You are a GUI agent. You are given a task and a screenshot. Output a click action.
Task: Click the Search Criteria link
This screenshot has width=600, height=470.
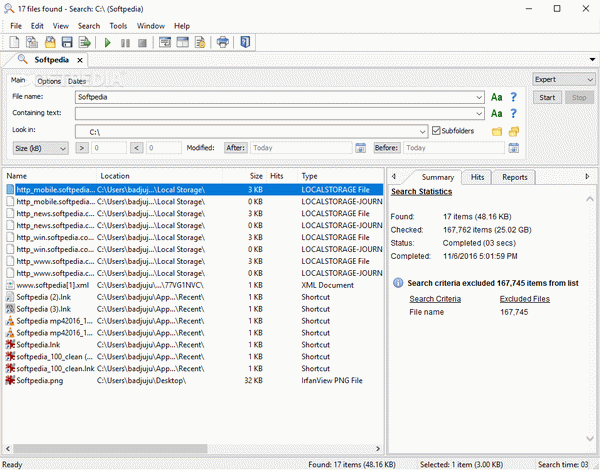point(435,299)
